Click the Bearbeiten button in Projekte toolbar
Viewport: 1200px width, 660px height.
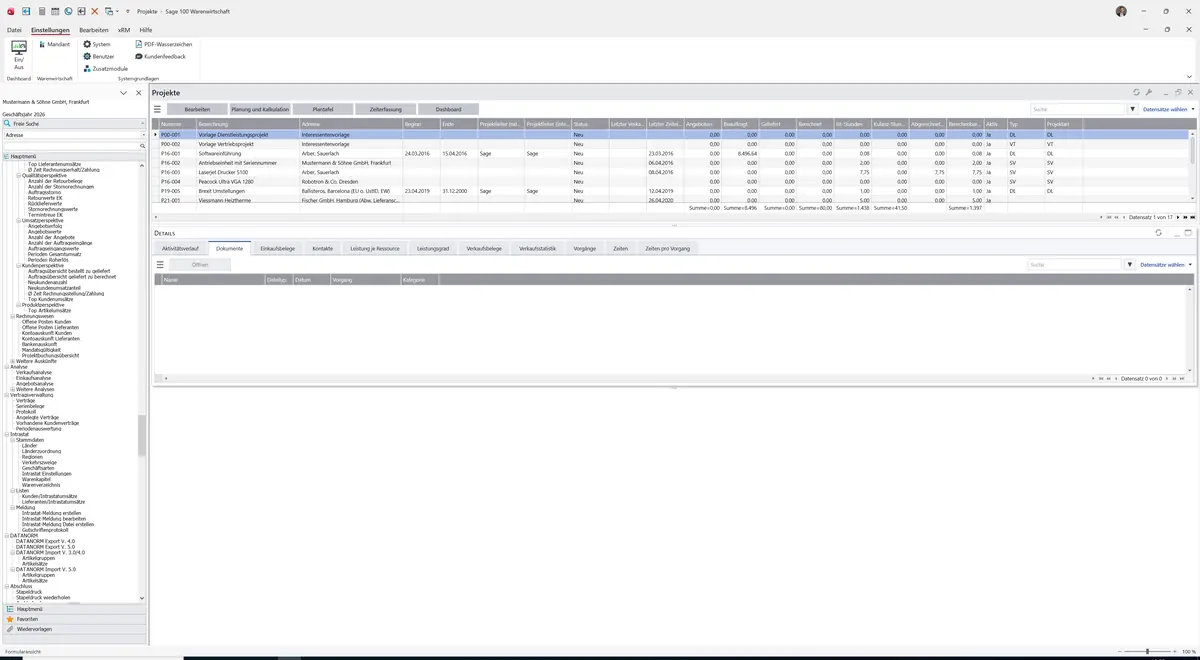pyautogui.click(x=197, y=109)
